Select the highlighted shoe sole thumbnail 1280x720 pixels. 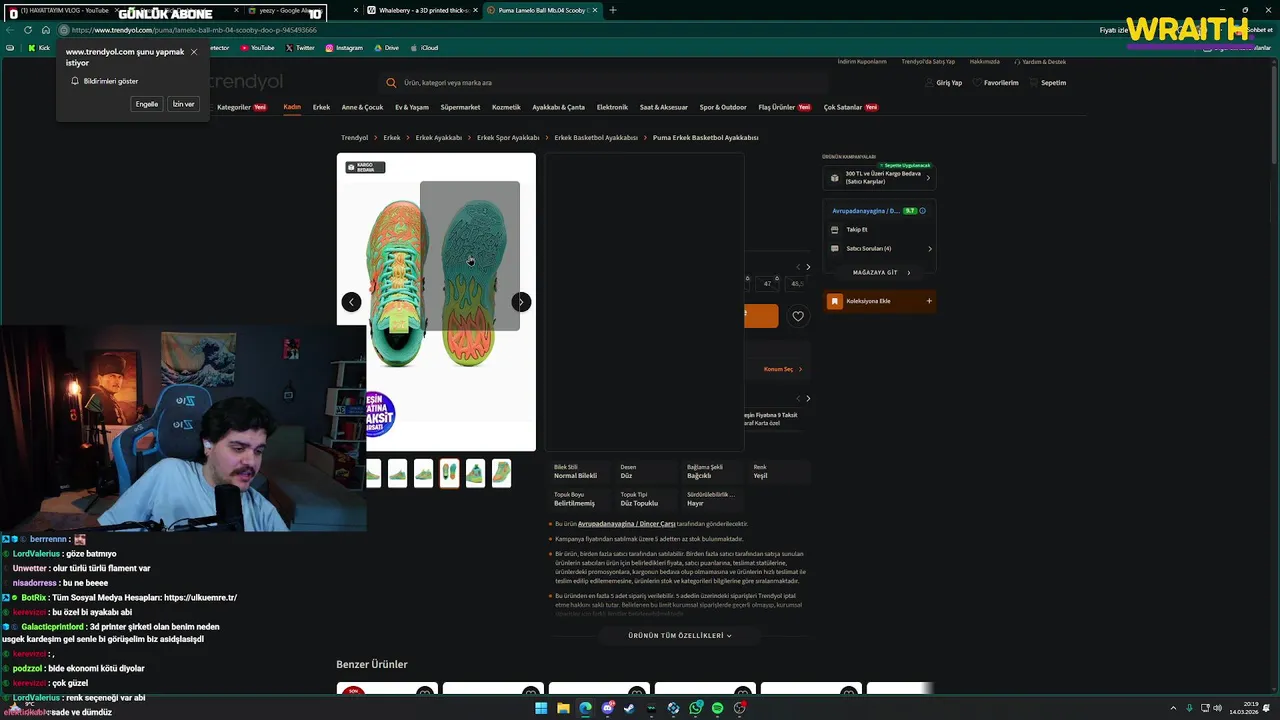click(449, 473)
